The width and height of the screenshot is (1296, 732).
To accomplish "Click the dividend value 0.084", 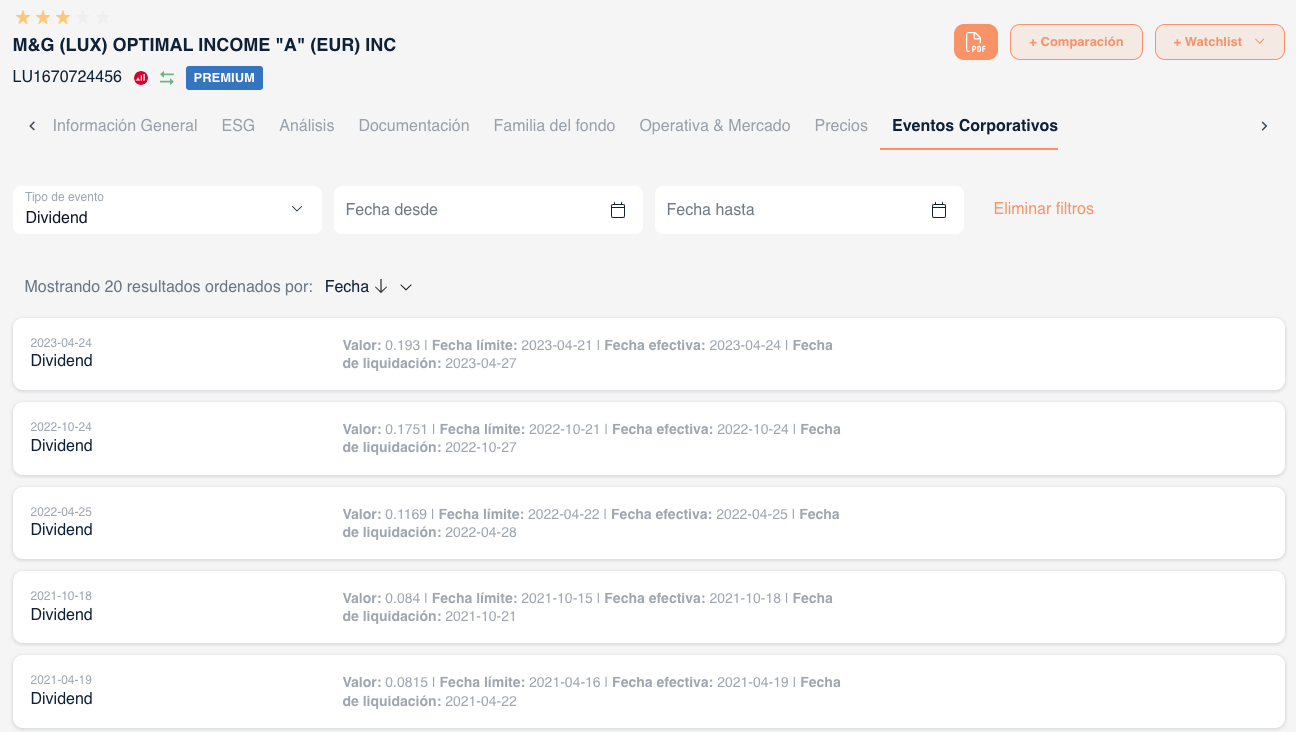I will (x=403, y=598).
